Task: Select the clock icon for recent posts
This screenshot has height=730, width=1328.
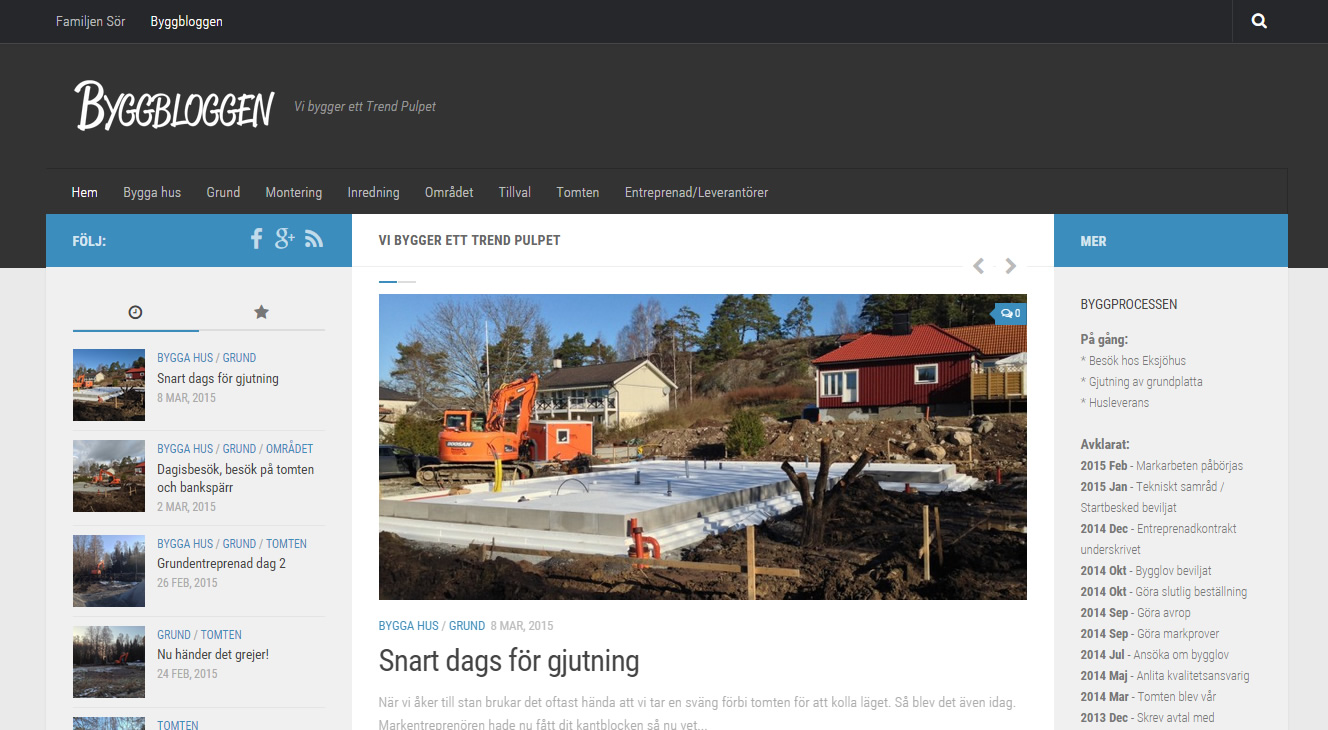Action: tap(134, 312)
